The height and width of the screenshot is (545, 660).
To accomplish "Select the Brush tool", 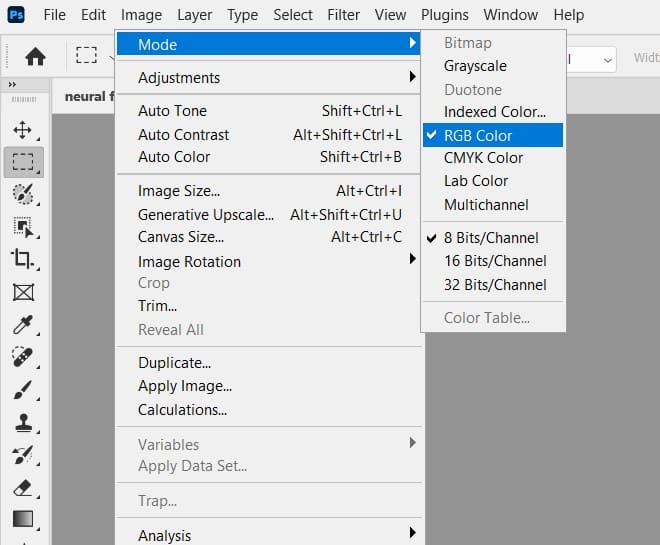I will [x=23, y=390].
